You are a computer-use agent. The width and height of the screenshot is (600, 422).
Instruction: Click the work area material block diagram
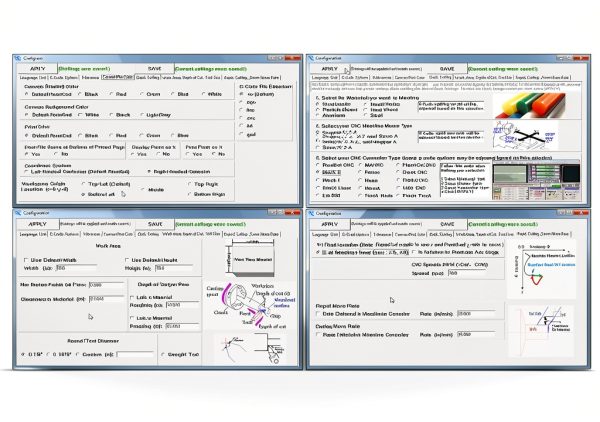tap(250, 259)
